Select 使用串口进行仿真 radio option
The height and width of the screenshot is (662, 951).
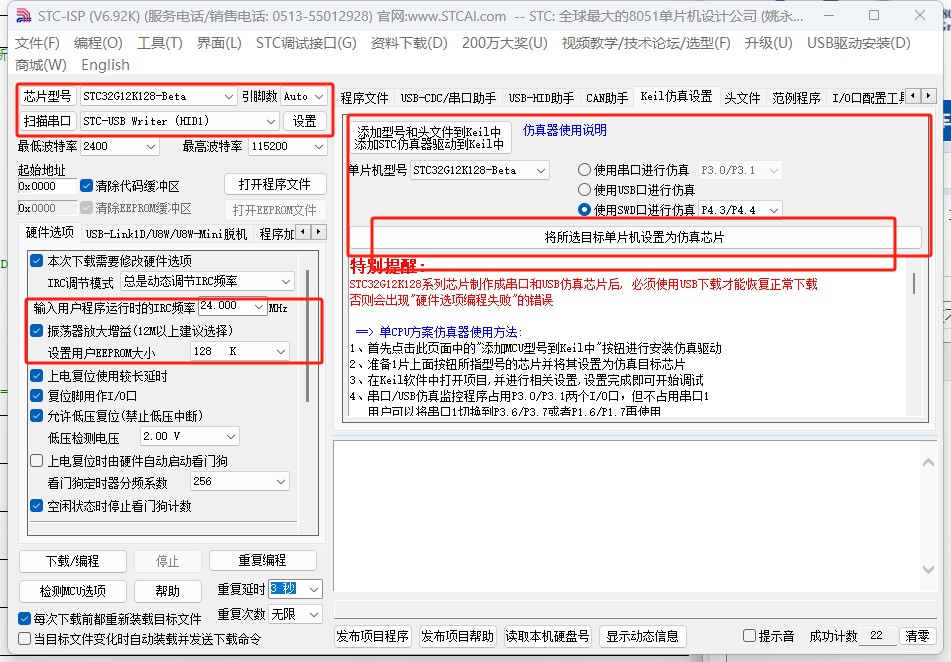tap(584, 170)
